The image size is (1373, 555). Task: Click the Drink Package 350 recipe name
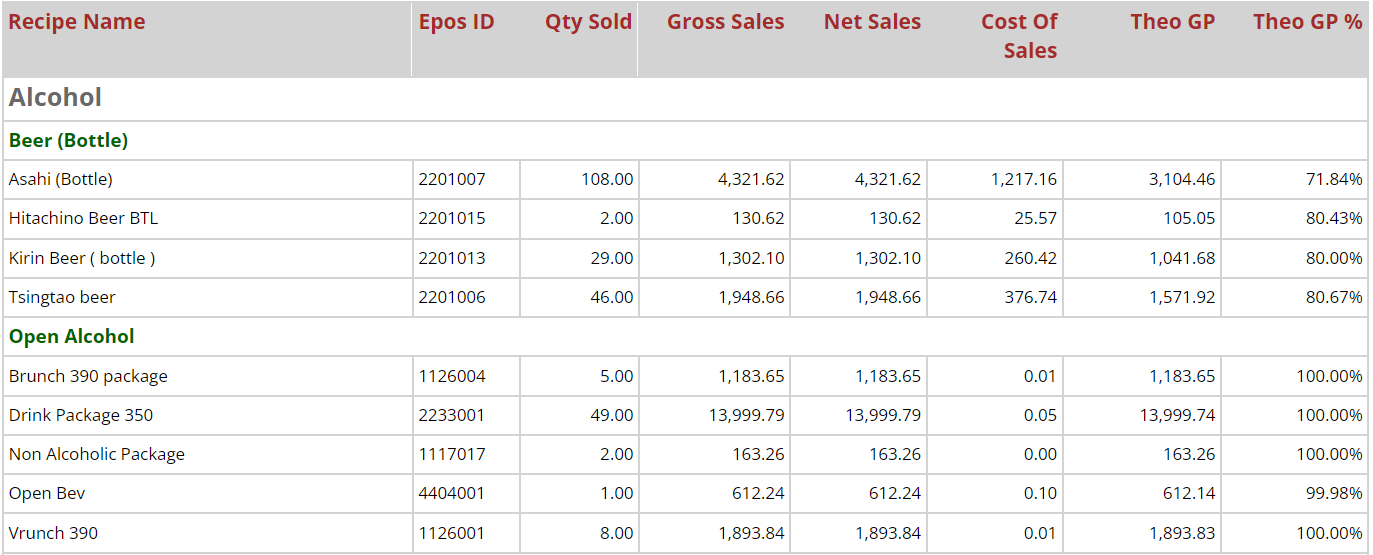[x=81, y=416]
